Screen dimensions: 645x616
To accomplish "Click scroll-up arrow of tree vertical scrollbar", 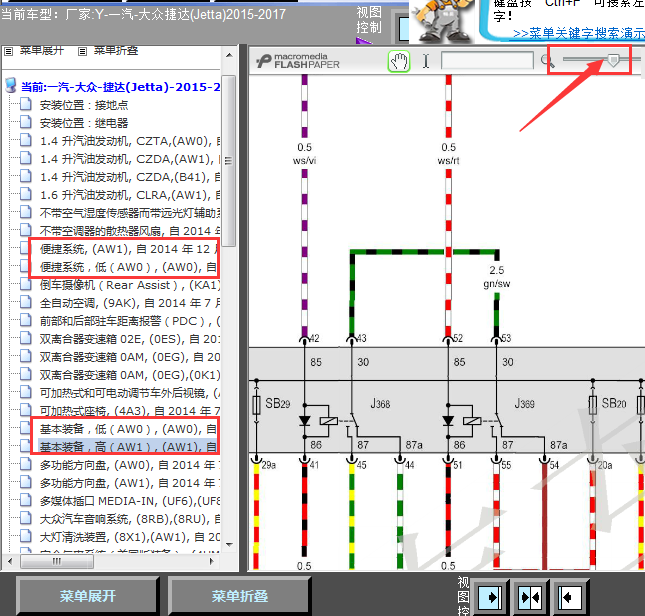I will (x=229, y=55).
